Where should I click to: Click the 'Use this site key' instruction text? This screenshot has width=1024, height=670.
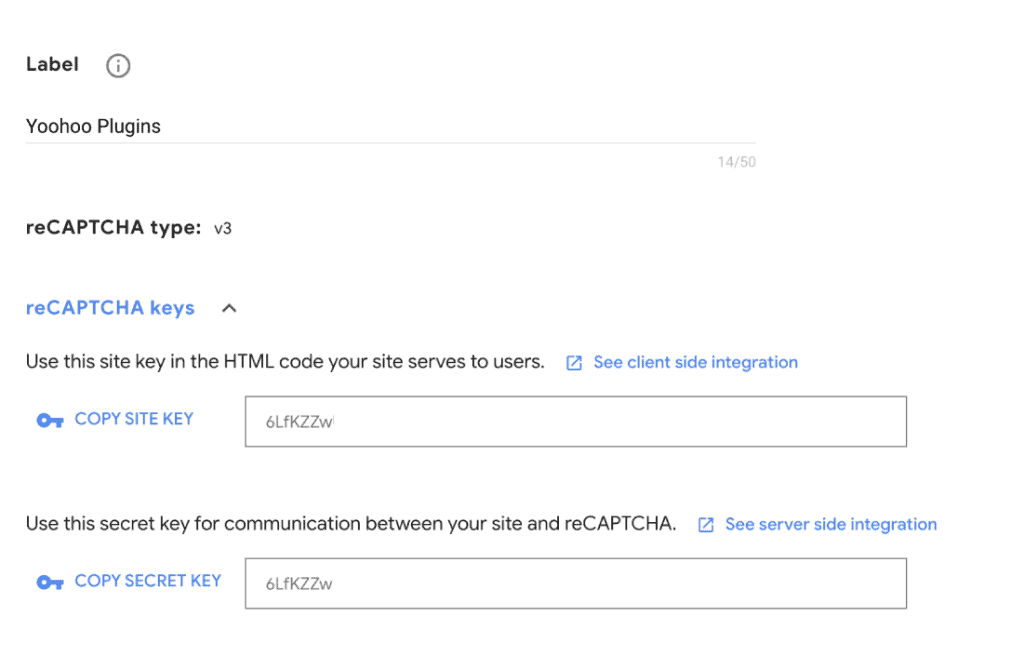point(285,362)
